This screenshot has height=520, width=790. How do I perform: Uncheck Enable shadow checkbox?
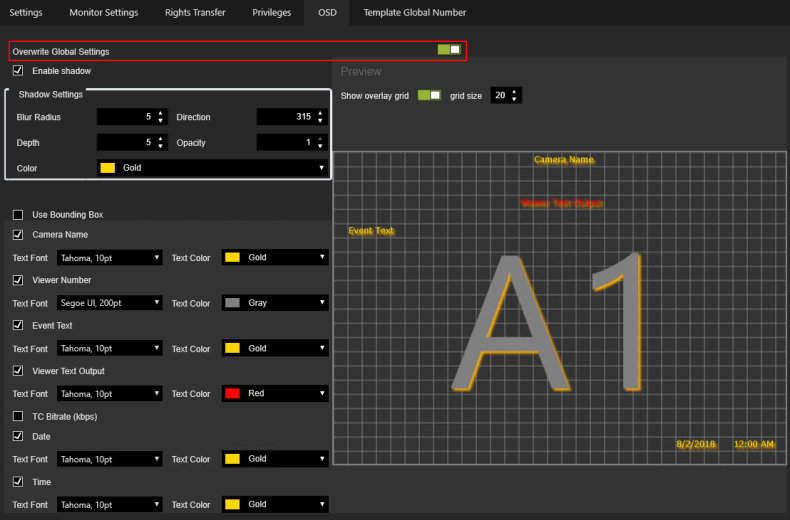18,71
